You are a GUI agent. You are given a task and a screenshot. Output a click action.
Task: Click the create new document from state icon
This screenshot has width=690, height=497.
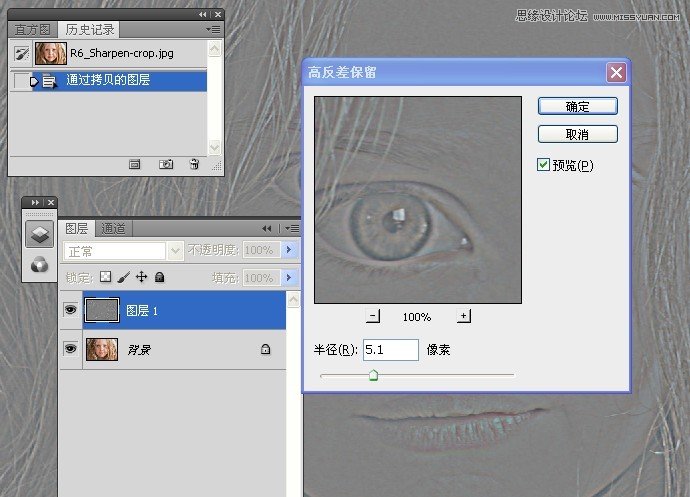coord(135,165)
